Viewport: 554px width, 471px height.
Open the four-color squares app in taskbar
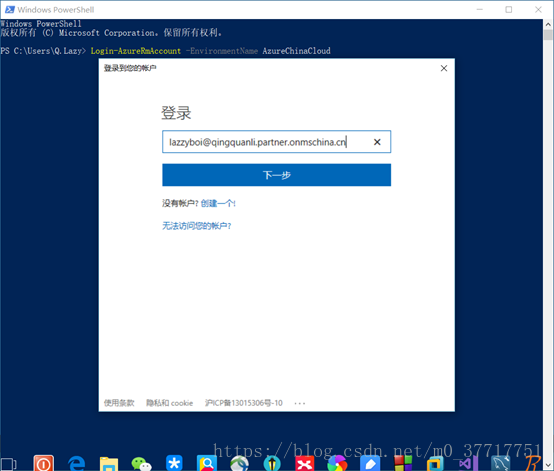pos(403,464)
